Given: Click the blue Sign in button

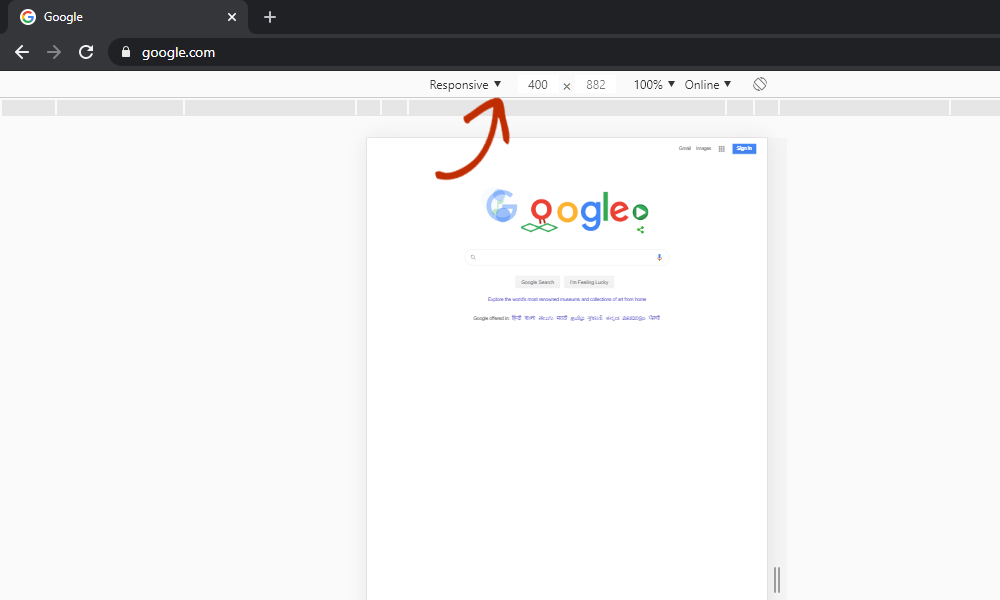Looking at the screenshot, I should [744, 149].
